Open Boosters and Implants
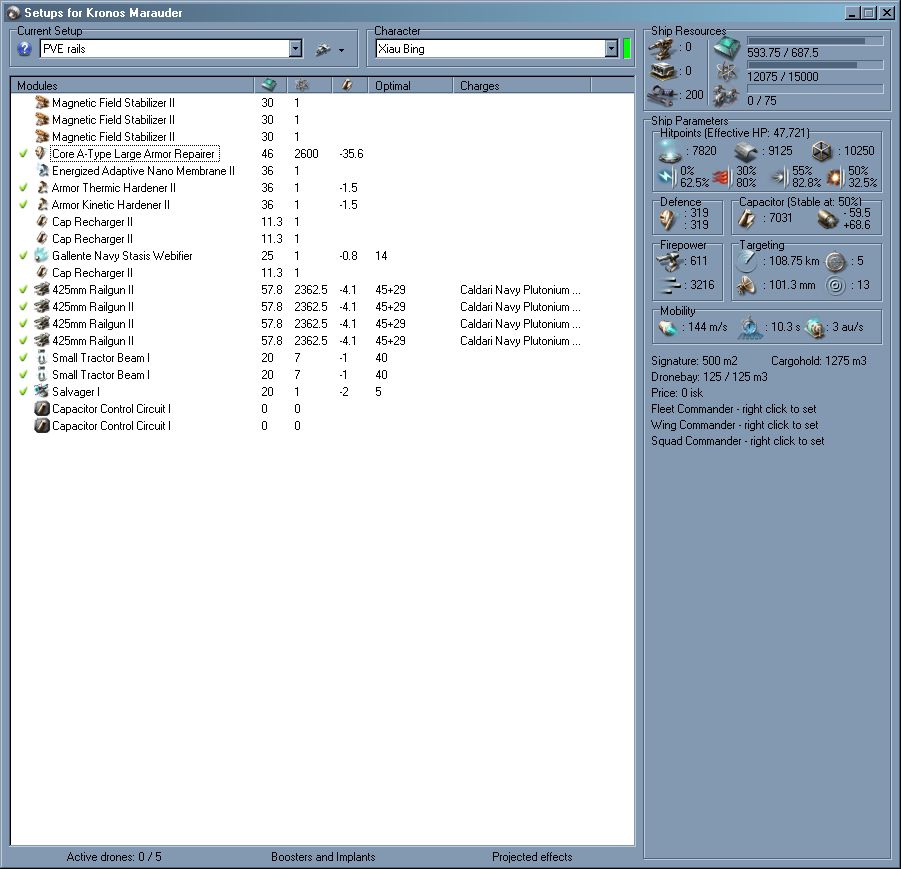 (323, 857)
